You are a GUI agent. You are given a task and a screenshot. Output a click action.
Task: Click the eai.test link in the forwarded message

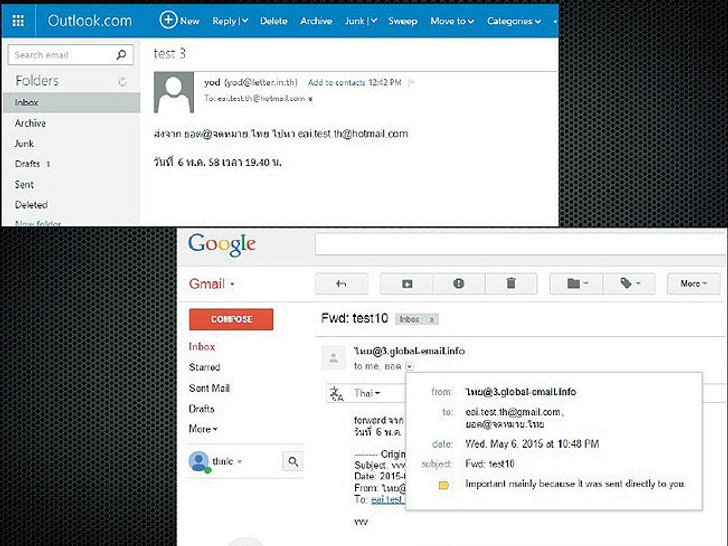click(388, 500)
